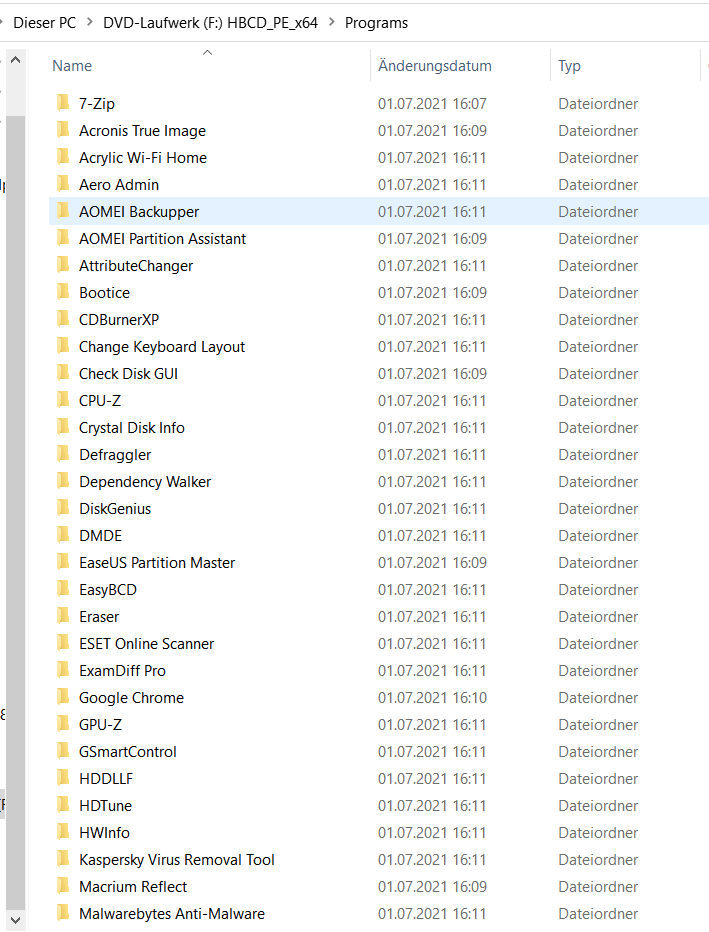
Task: Click the Change Keyboard Layout folder icon
Action: pos(63,346)
